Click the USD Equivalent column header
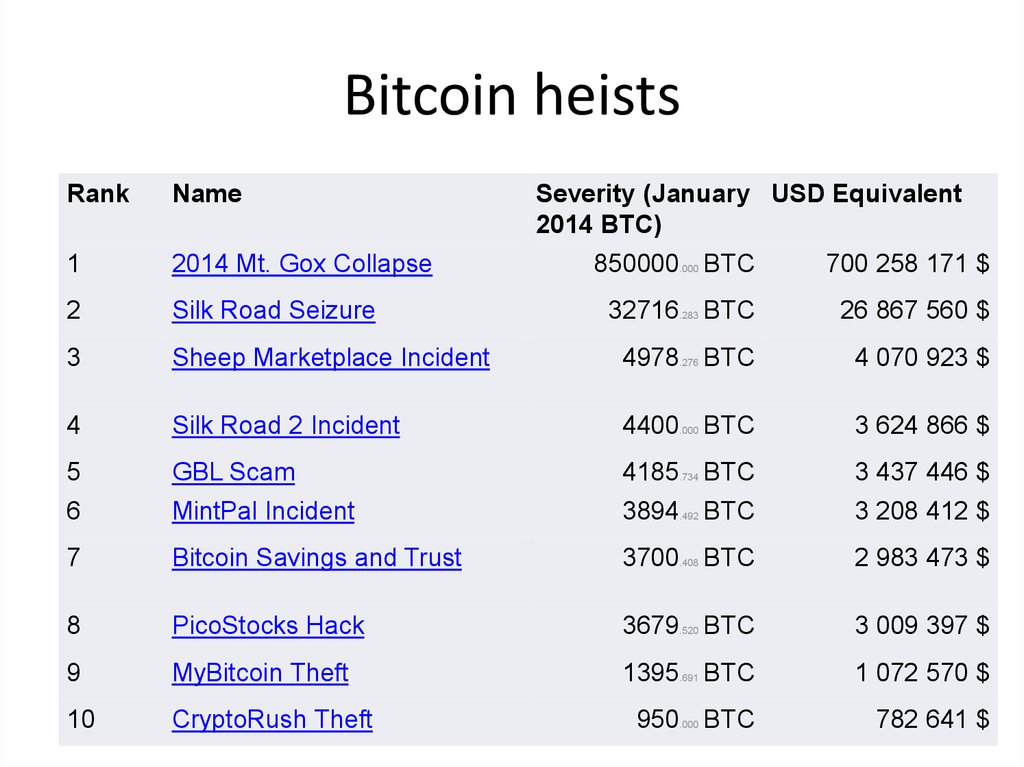The image size is (1024, 767). (x=866, y=194)
